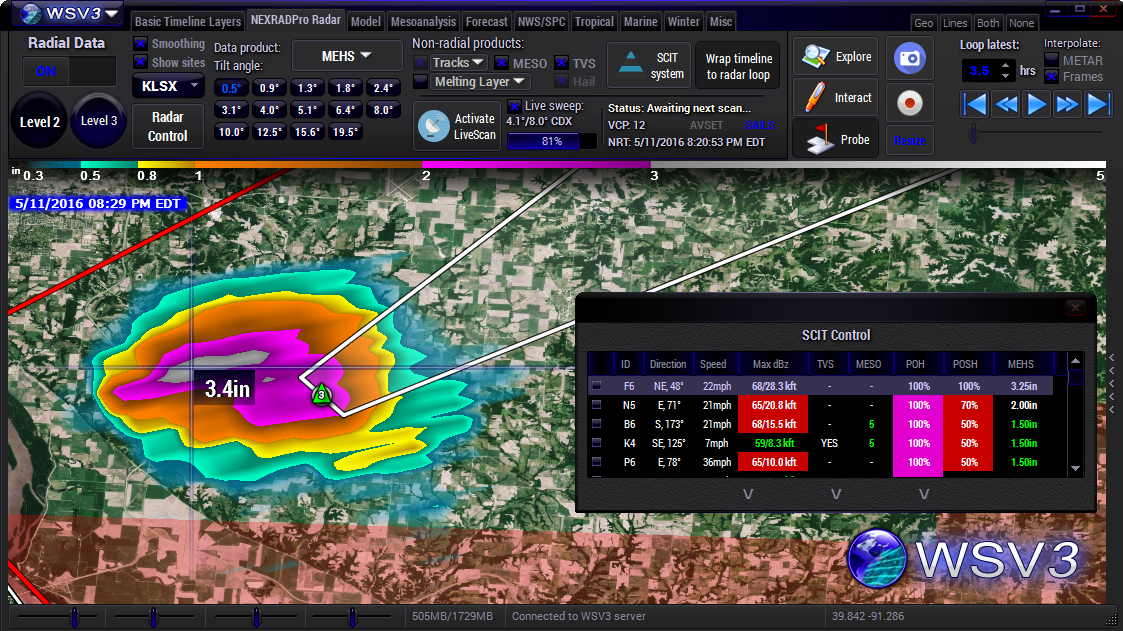Toggle the MESO checkbox

501,63
